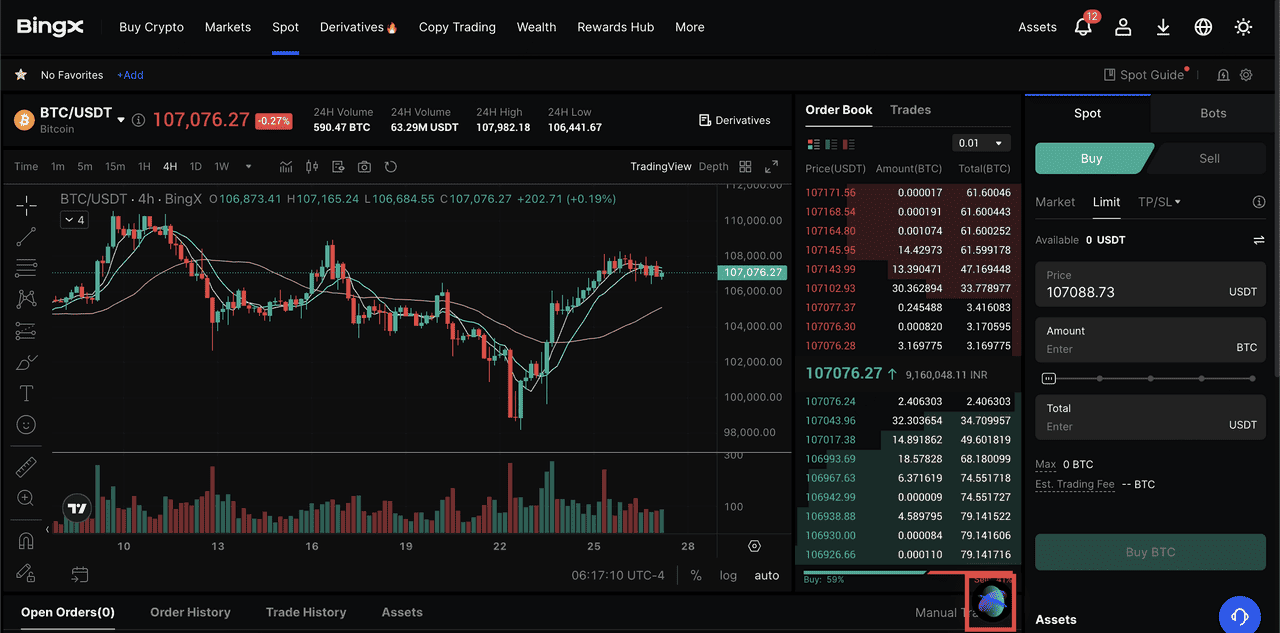Open the Spot Guide link
The image size is (1280, 633).
pyautogui.click(x=1145, y=75)
